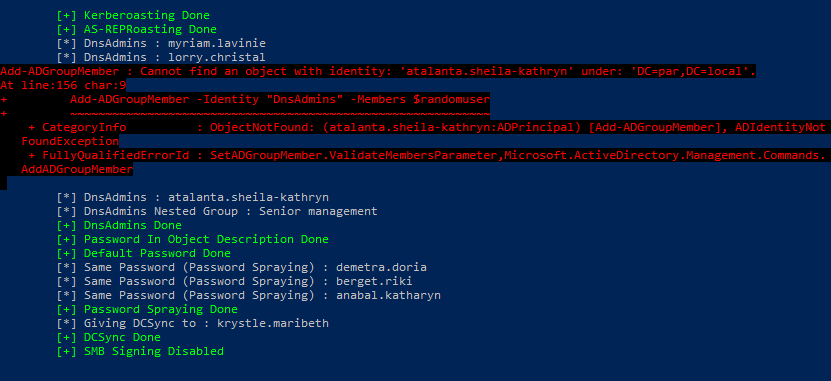Click the 'CategoryInfo' error label
Viewport: 831px width, 381px height.
[84, 127]
